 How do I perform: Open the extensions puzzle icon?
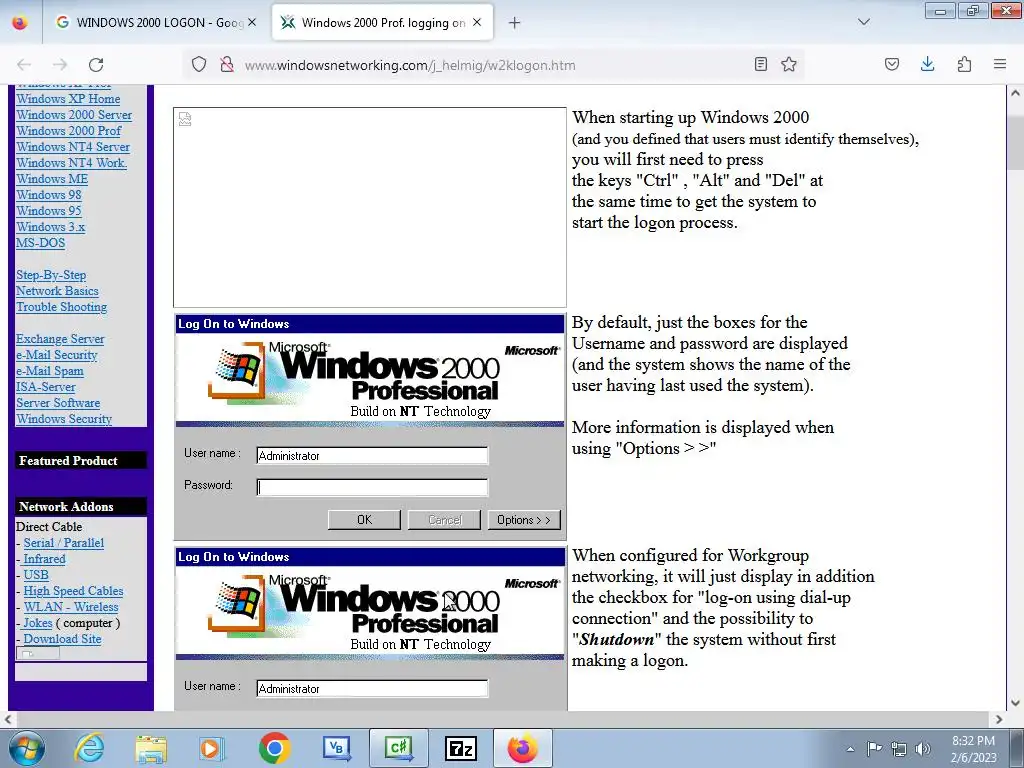tap(964, 64)
